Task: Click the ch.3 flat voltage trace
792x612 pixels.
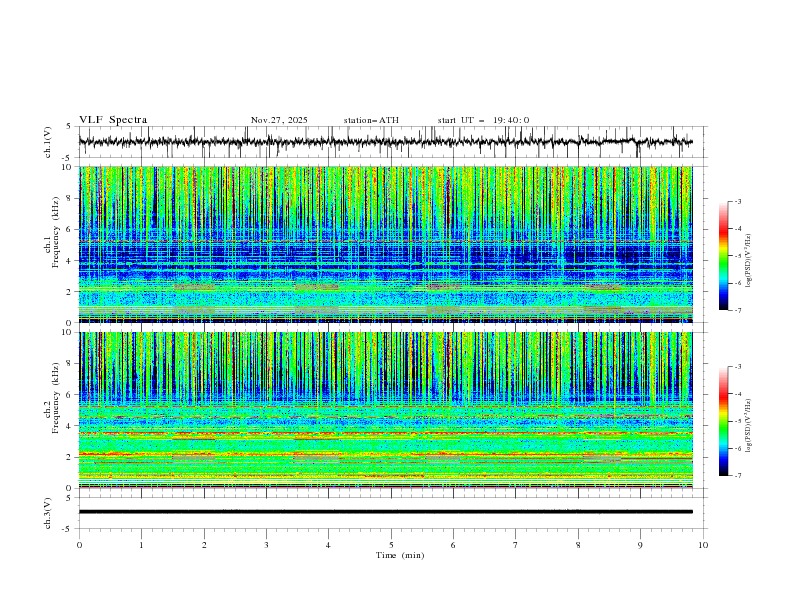Action: click(385, 512)
